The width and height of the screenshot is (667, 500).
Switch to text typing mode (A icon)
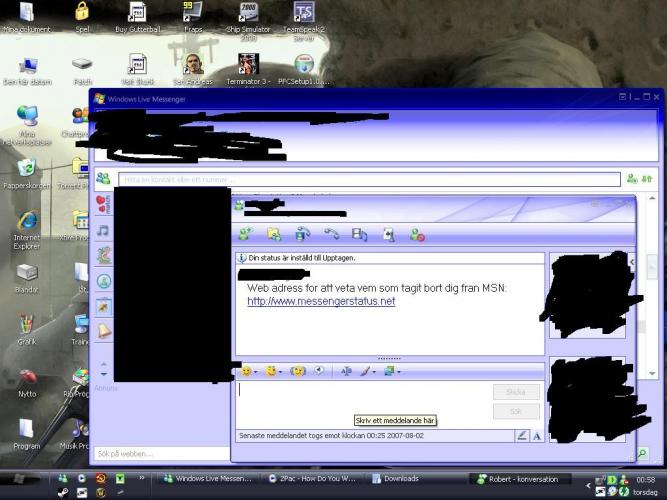[537, 436]
